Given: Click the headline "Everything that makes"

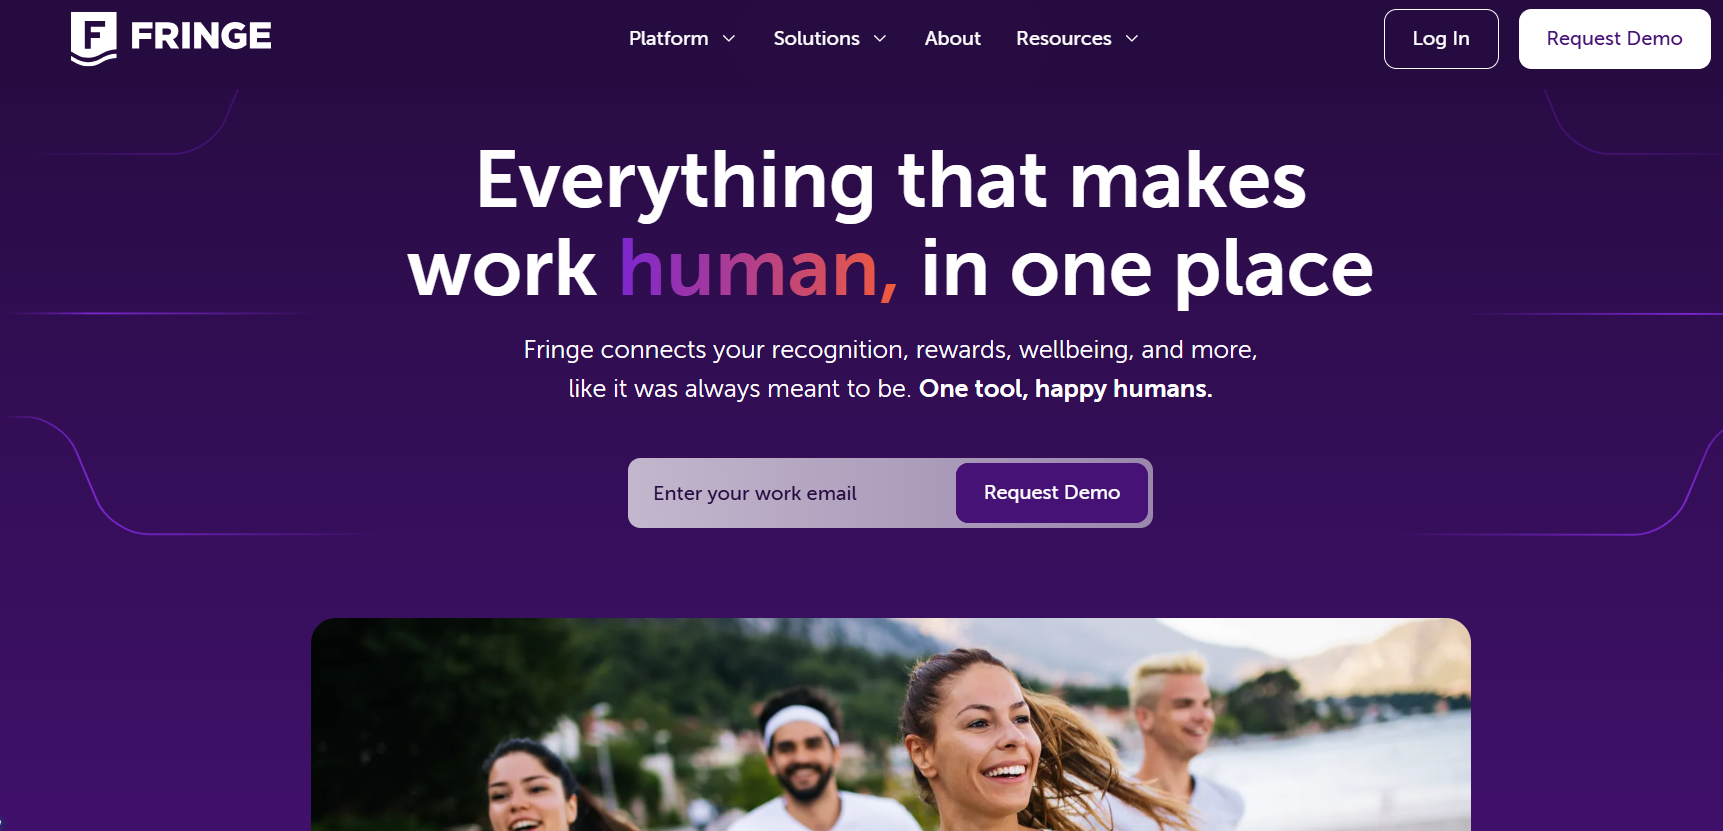Looking at the screenshot, I should tap(891, 180).
